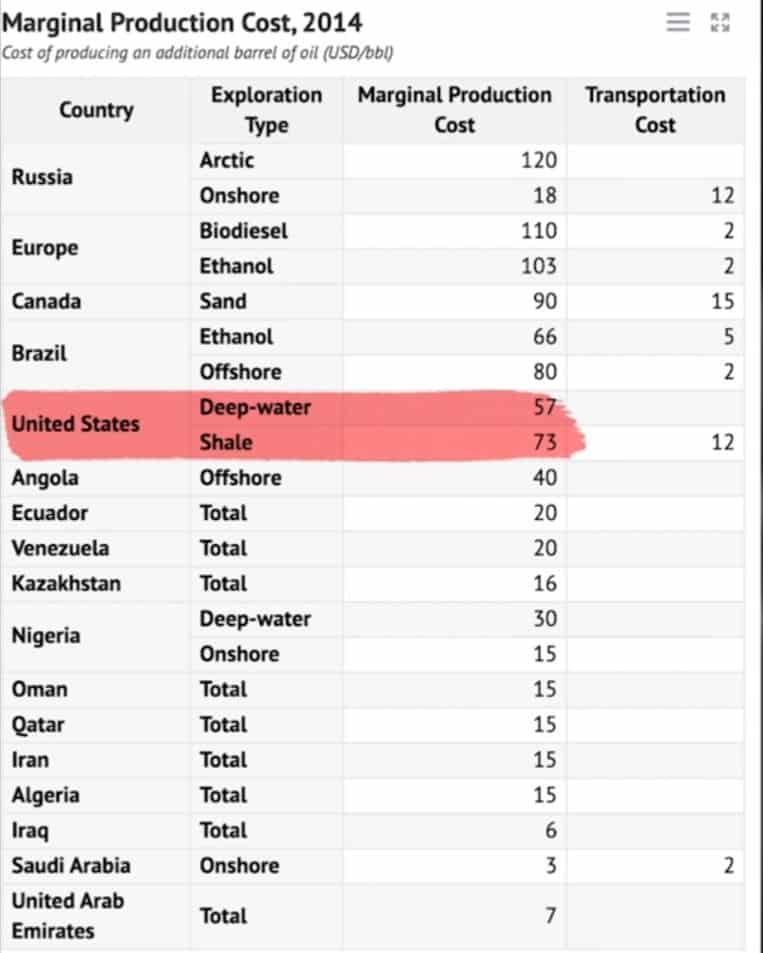Click the Exploration Type column header
The height and width of the screenshot is (953, 763).
[267, 110]
